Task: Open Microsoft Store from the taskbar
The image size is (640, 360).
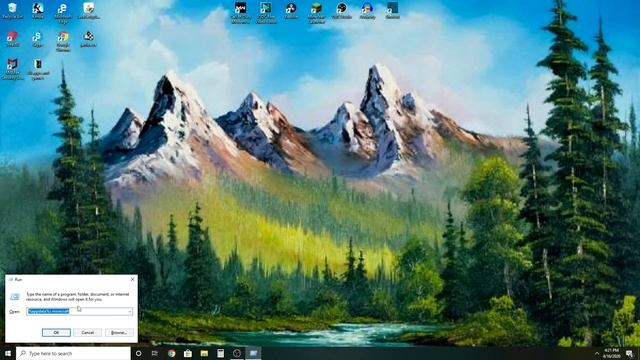Action: [x=188, y=353]
